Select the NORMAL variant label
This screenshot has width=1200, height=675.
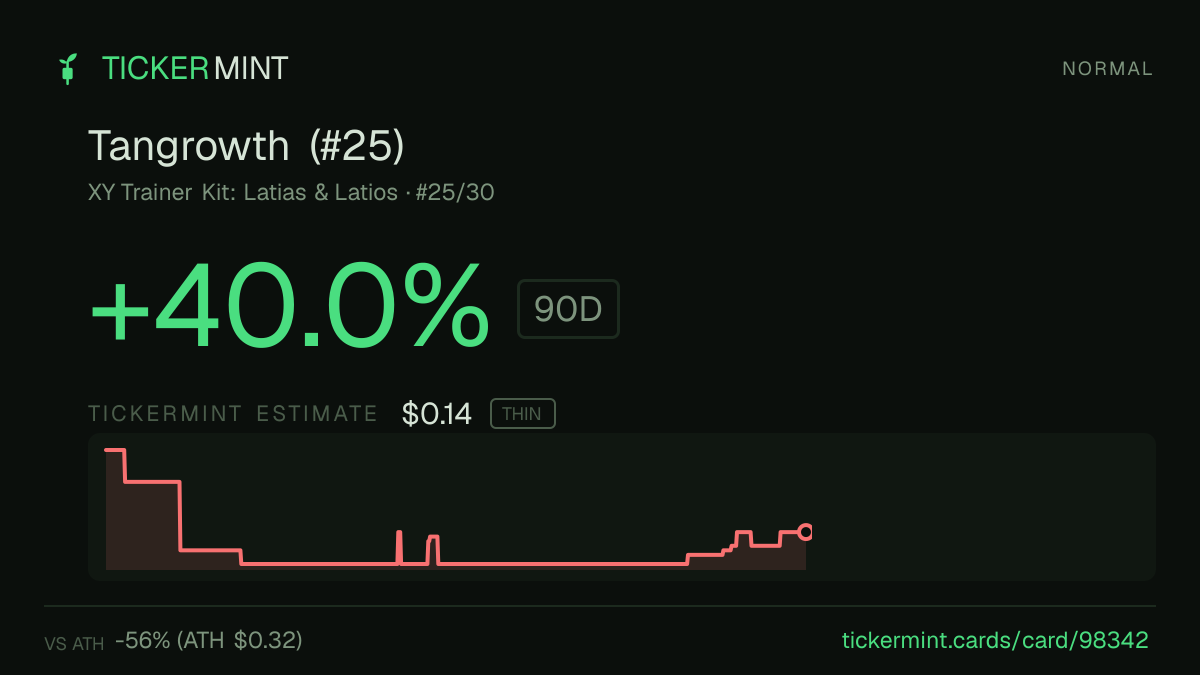[x=1107, y=69]
